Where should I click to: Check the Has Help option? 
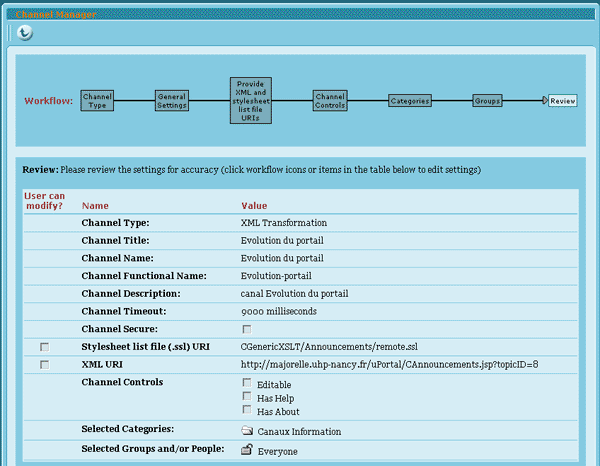(246, 397)
